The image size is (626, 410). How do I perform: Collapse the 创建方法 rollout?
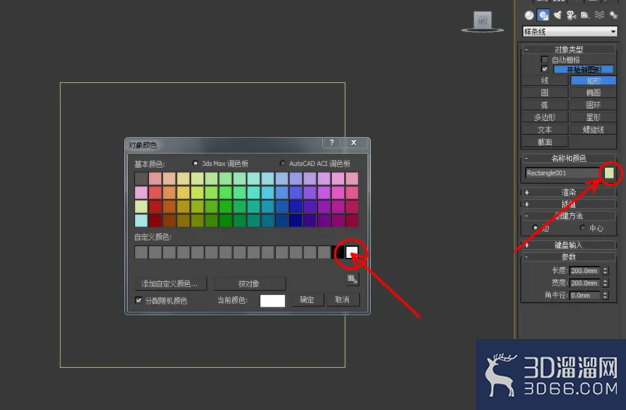coord(569,216)
